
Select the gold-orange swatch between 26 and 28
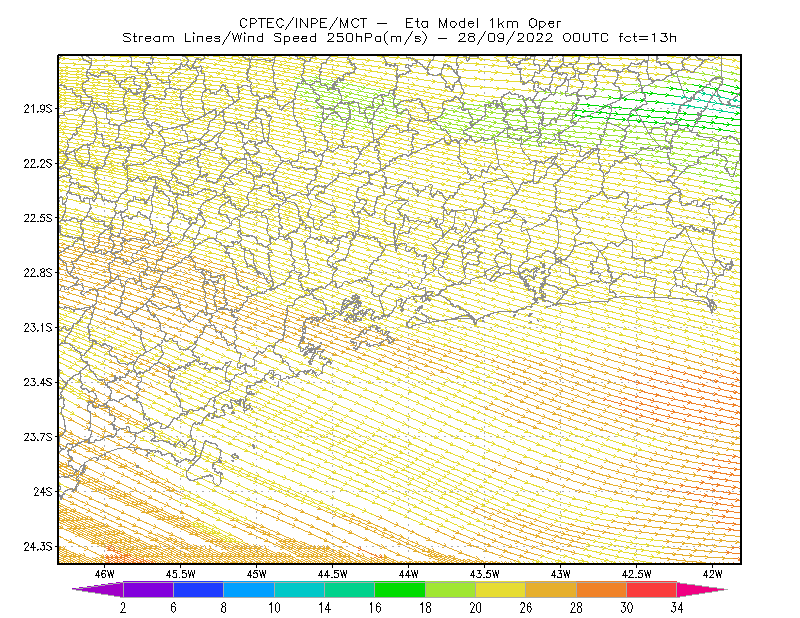pos(551,589)
